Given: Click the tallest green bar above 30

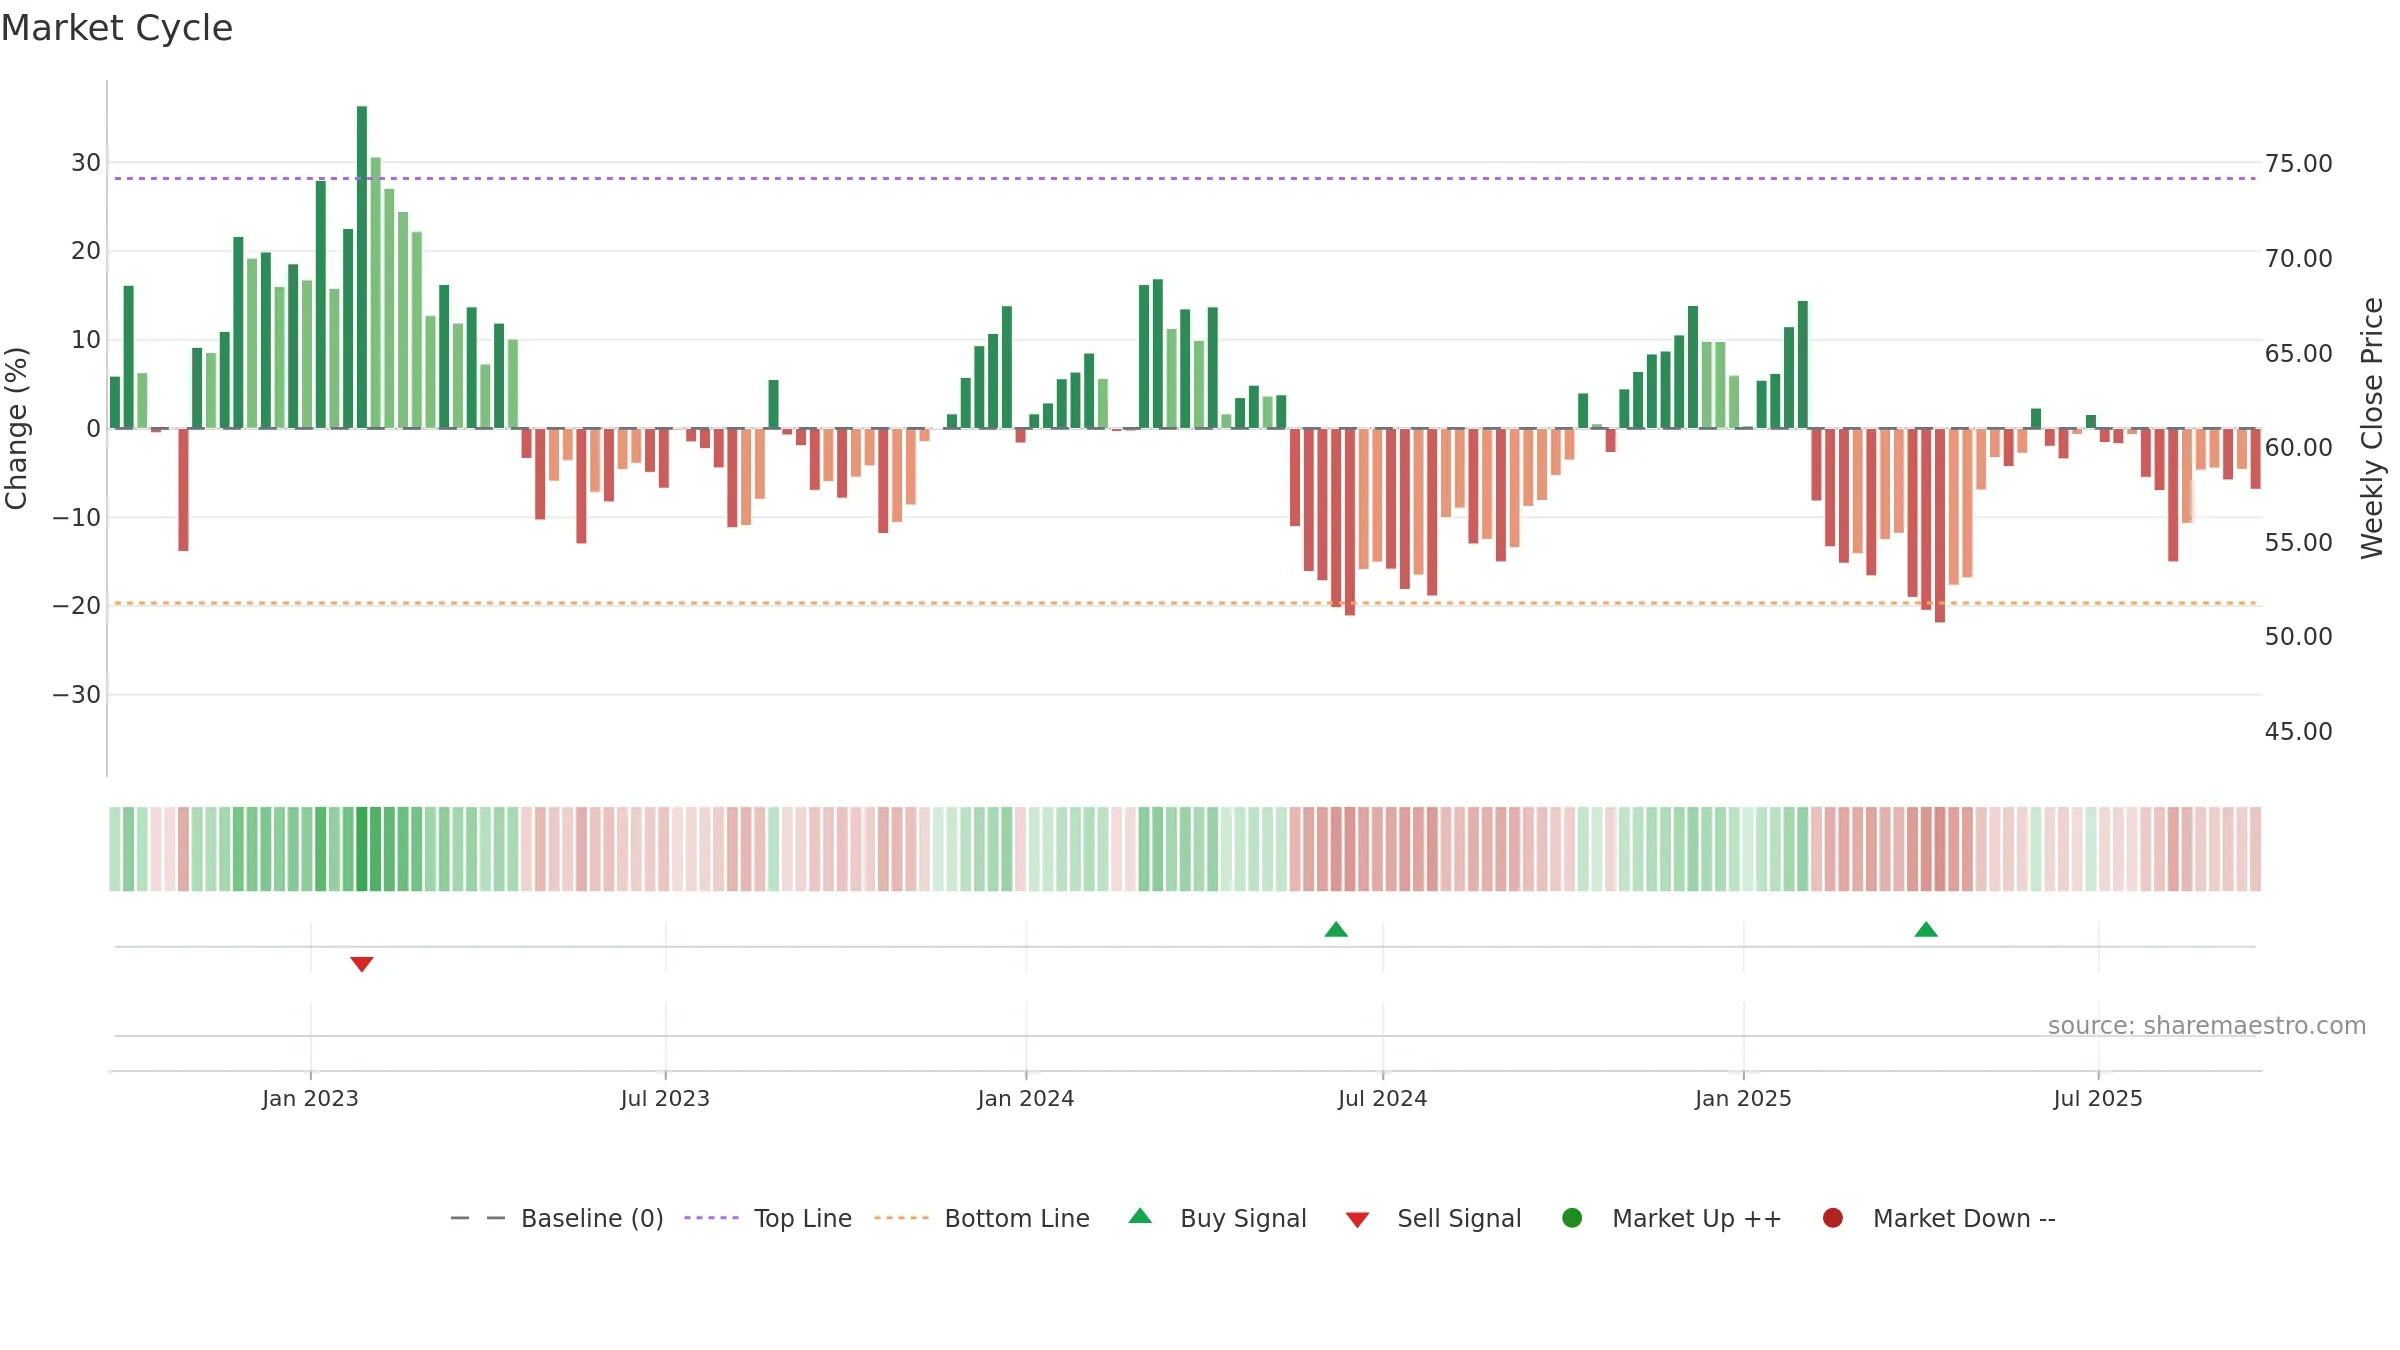Looking at the screenshot, I should pos(362,267).
